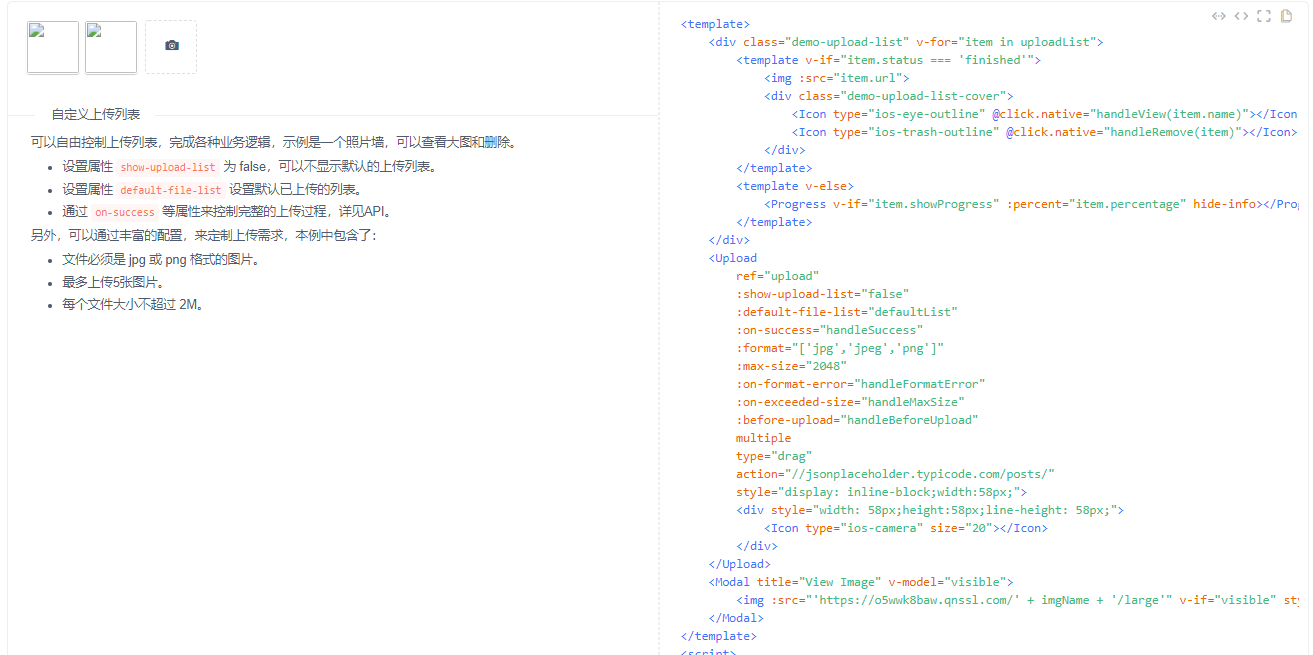Click the template v-else code line

point(795,186)
